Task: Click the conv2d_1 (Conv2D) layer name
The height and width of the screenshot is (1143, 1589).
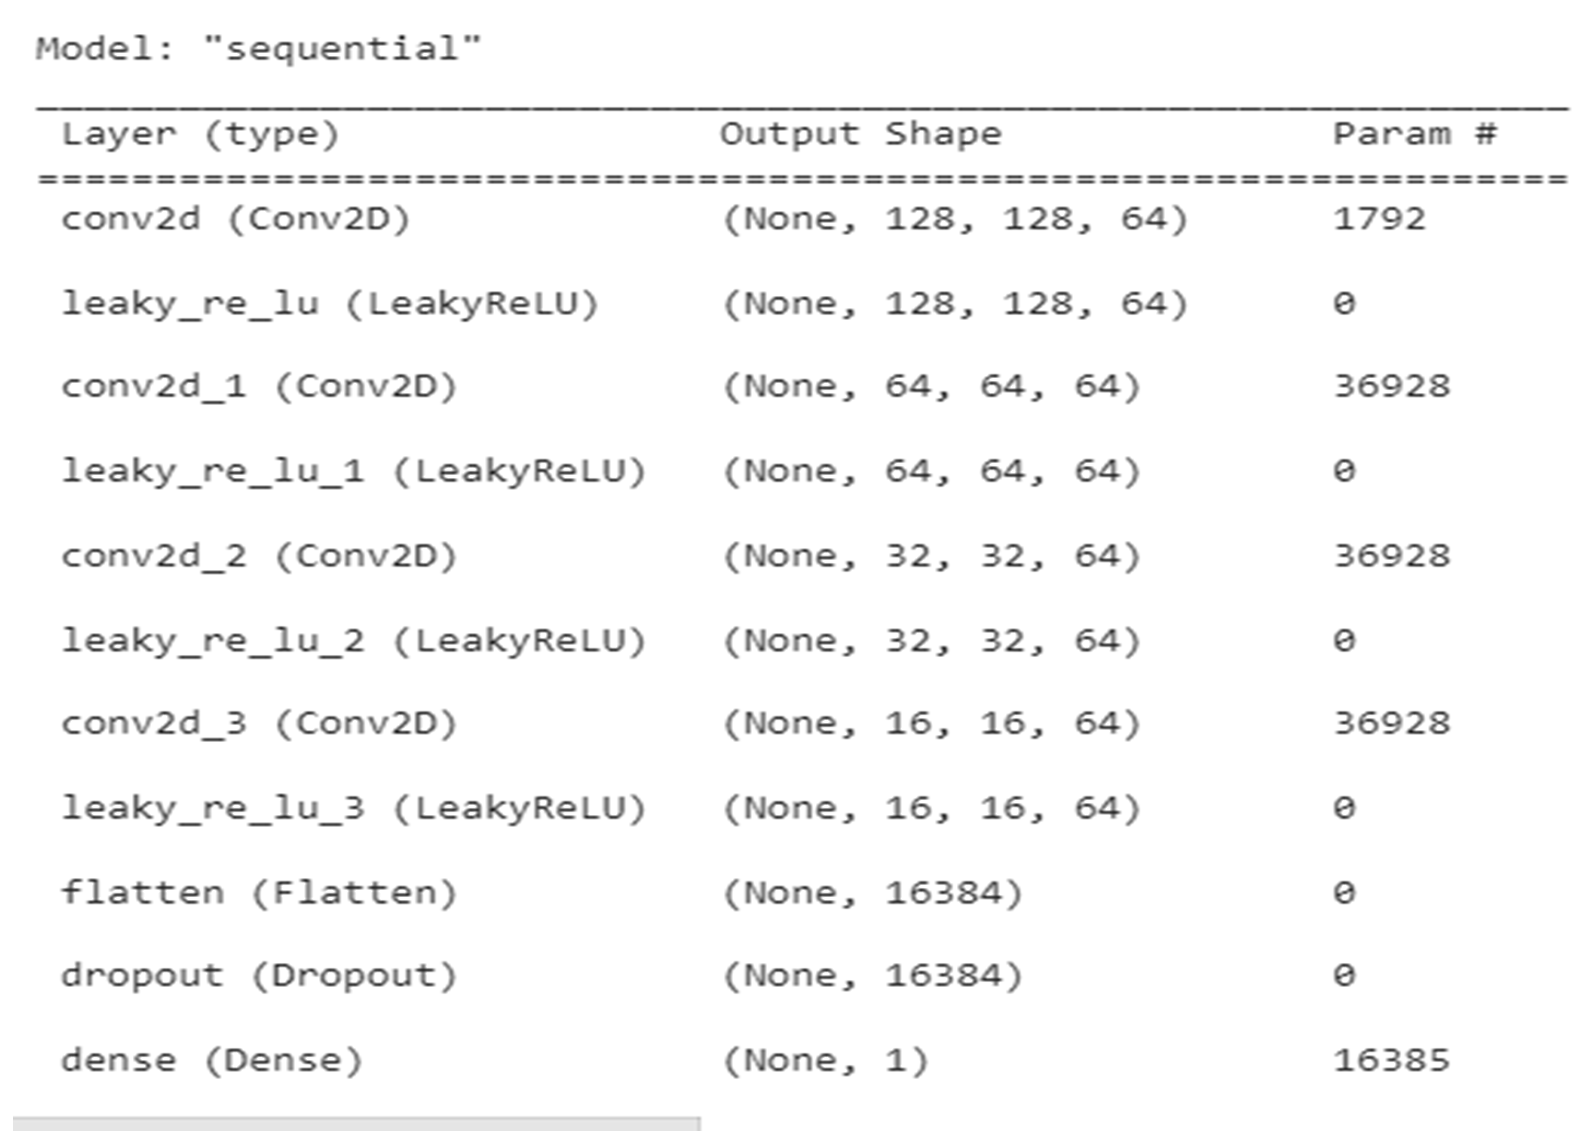Action: [x=259, y=387]
